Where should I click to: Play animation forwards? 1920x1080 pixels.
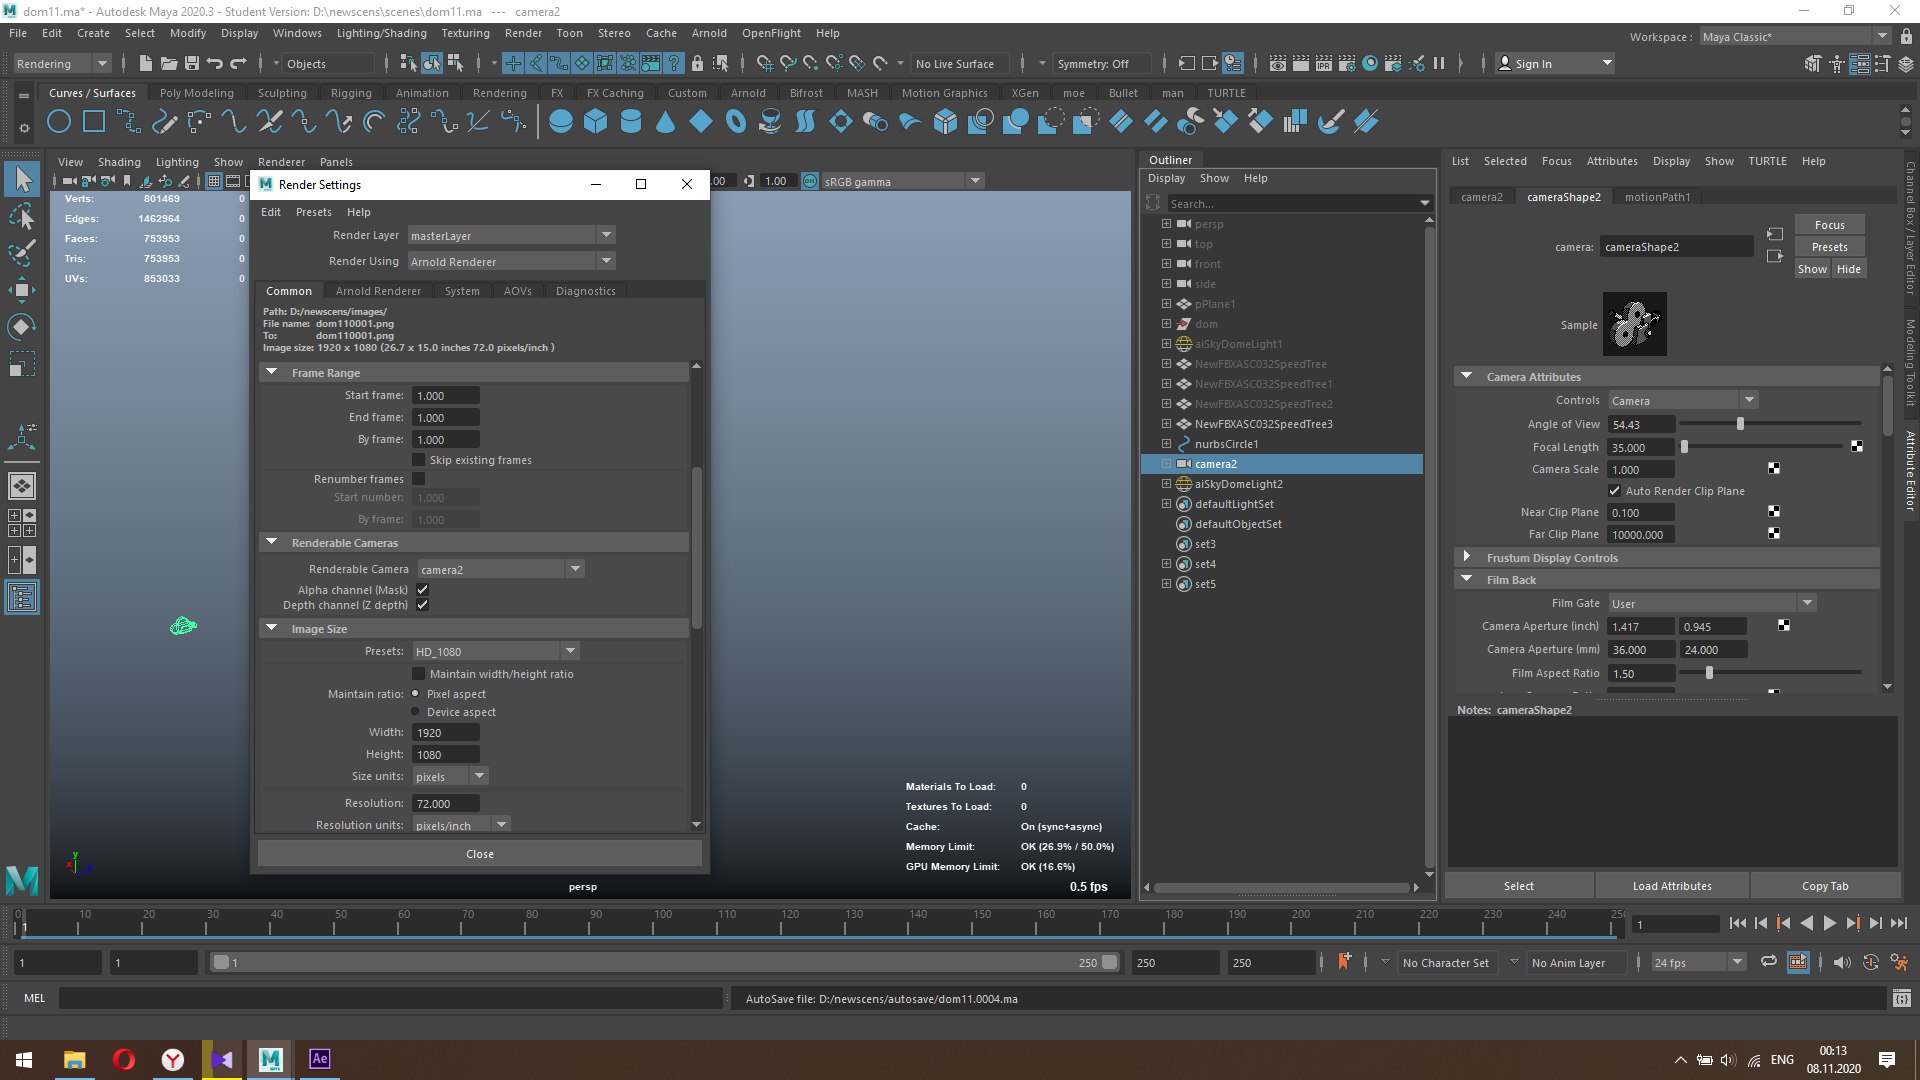click(1829, 924)
